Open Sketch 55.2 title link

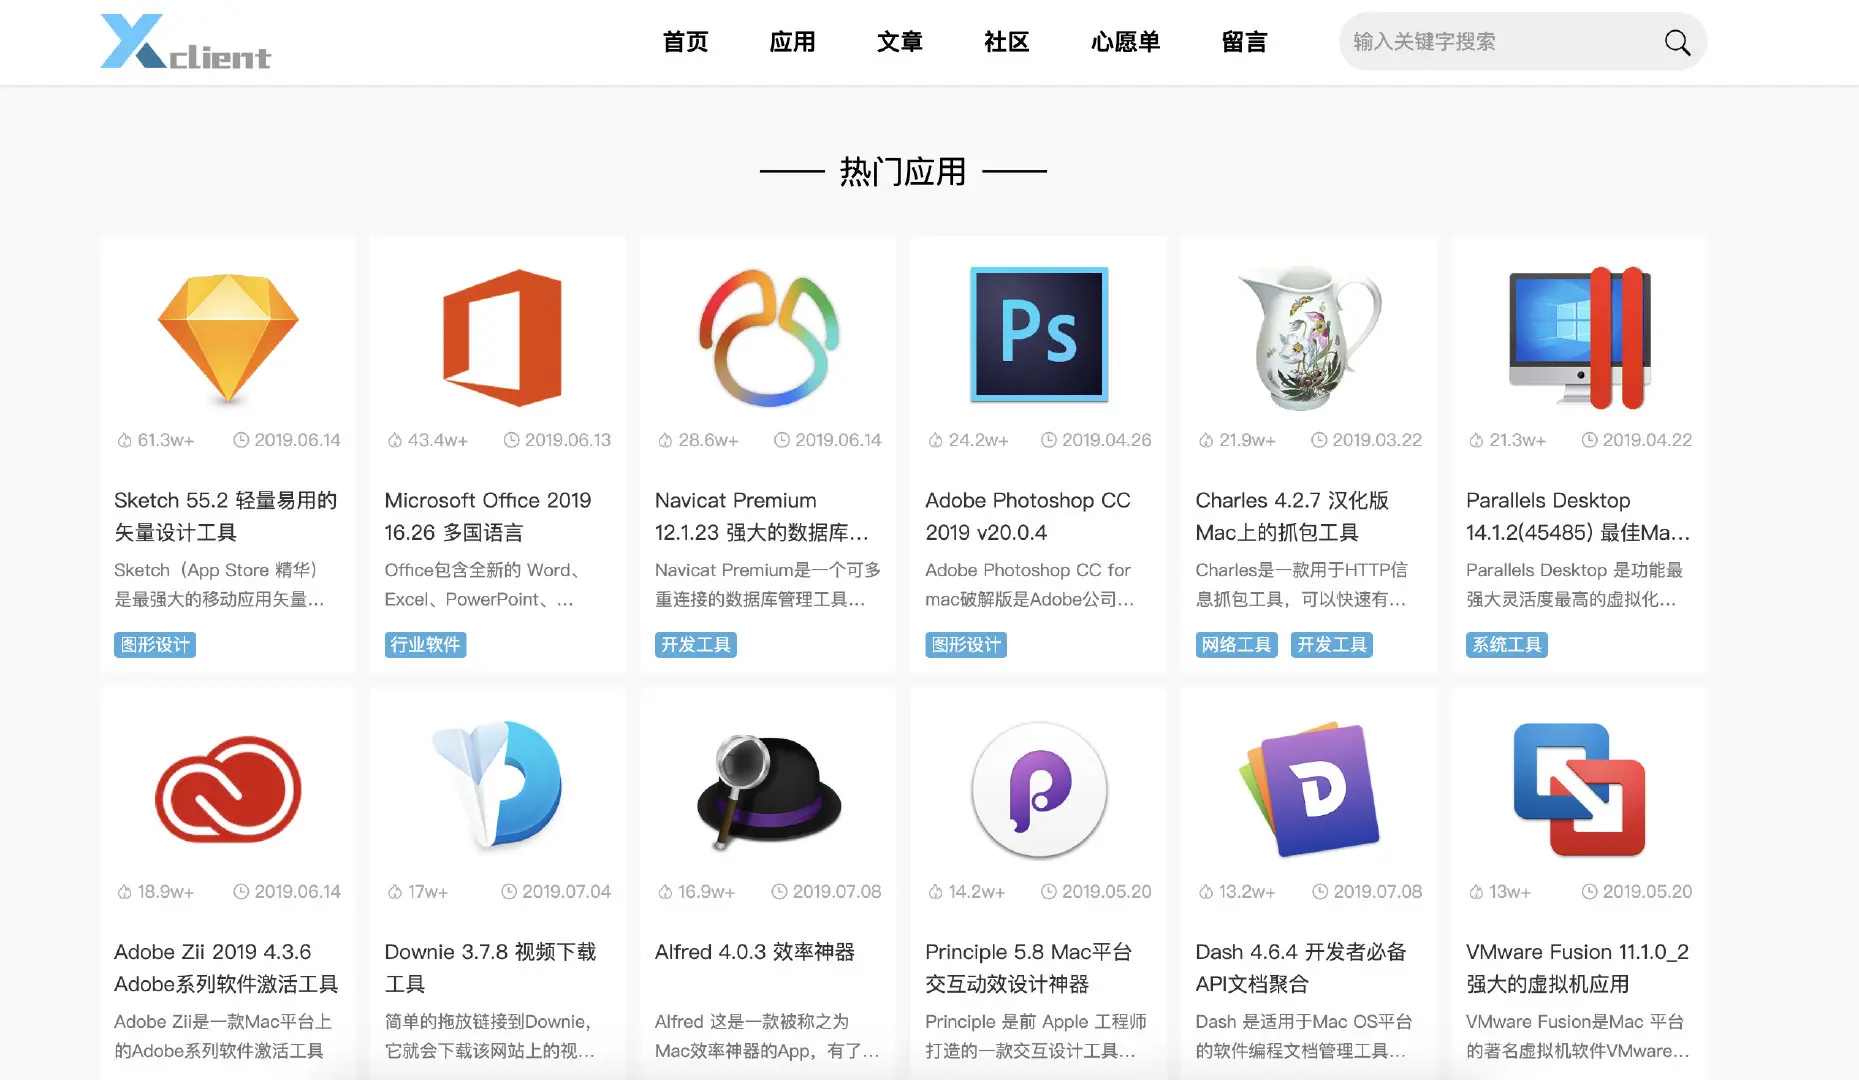(x=226, y=516)
